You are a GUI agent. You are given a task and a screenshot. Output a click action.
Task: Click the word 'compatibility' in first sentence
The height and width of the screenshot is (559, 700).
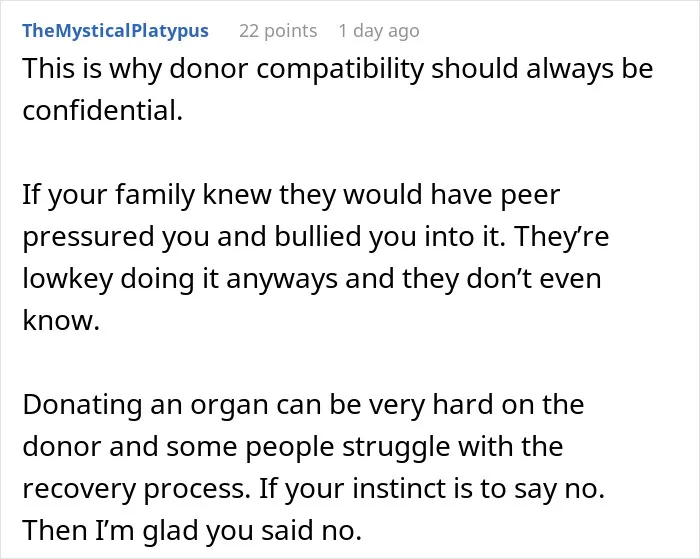click(x=339, y=70)
